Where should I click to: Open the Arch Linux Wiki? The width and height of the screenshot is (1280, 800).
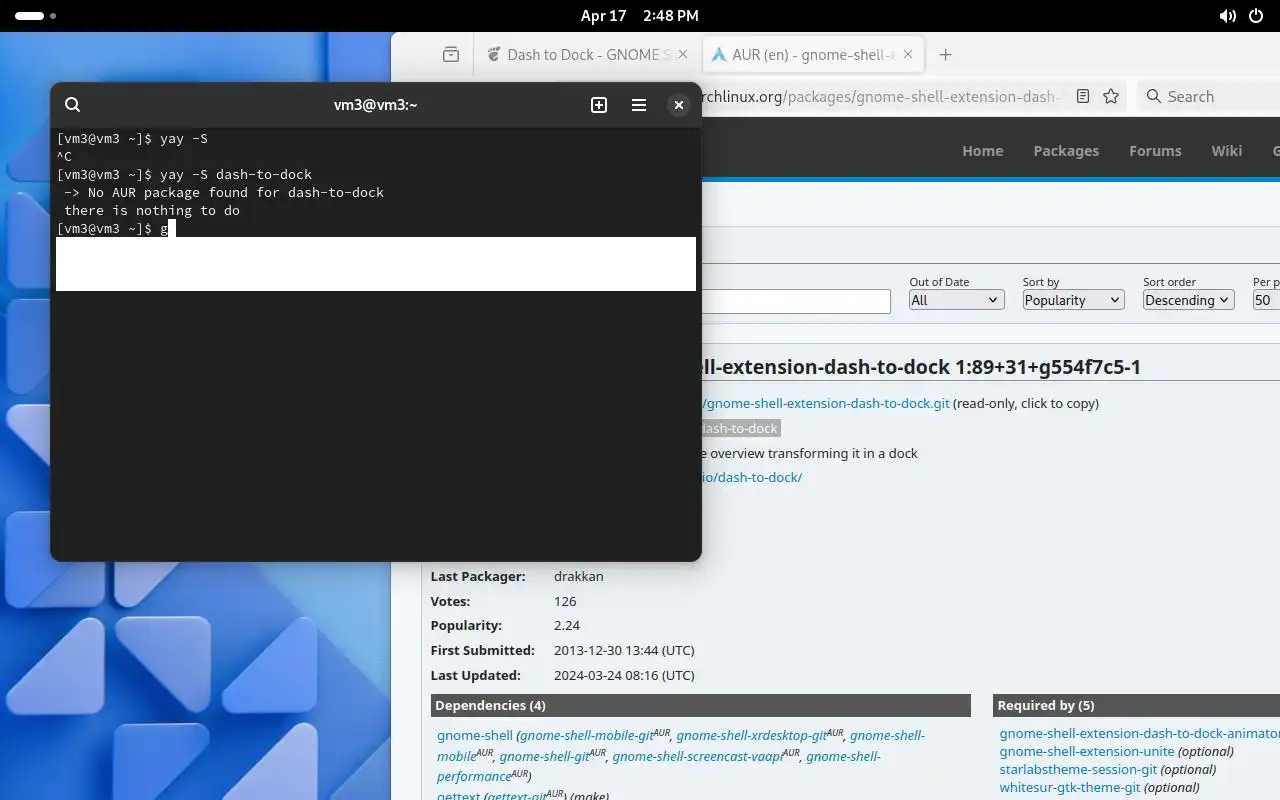tap(1226, 151)
